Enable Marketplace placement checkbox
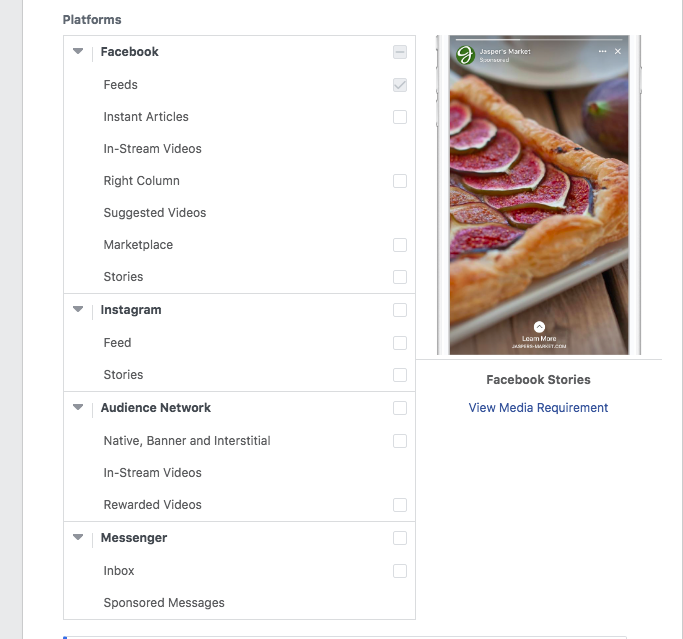Image resolution: width=683 pixels, height=639 pixels. (400, 245)
